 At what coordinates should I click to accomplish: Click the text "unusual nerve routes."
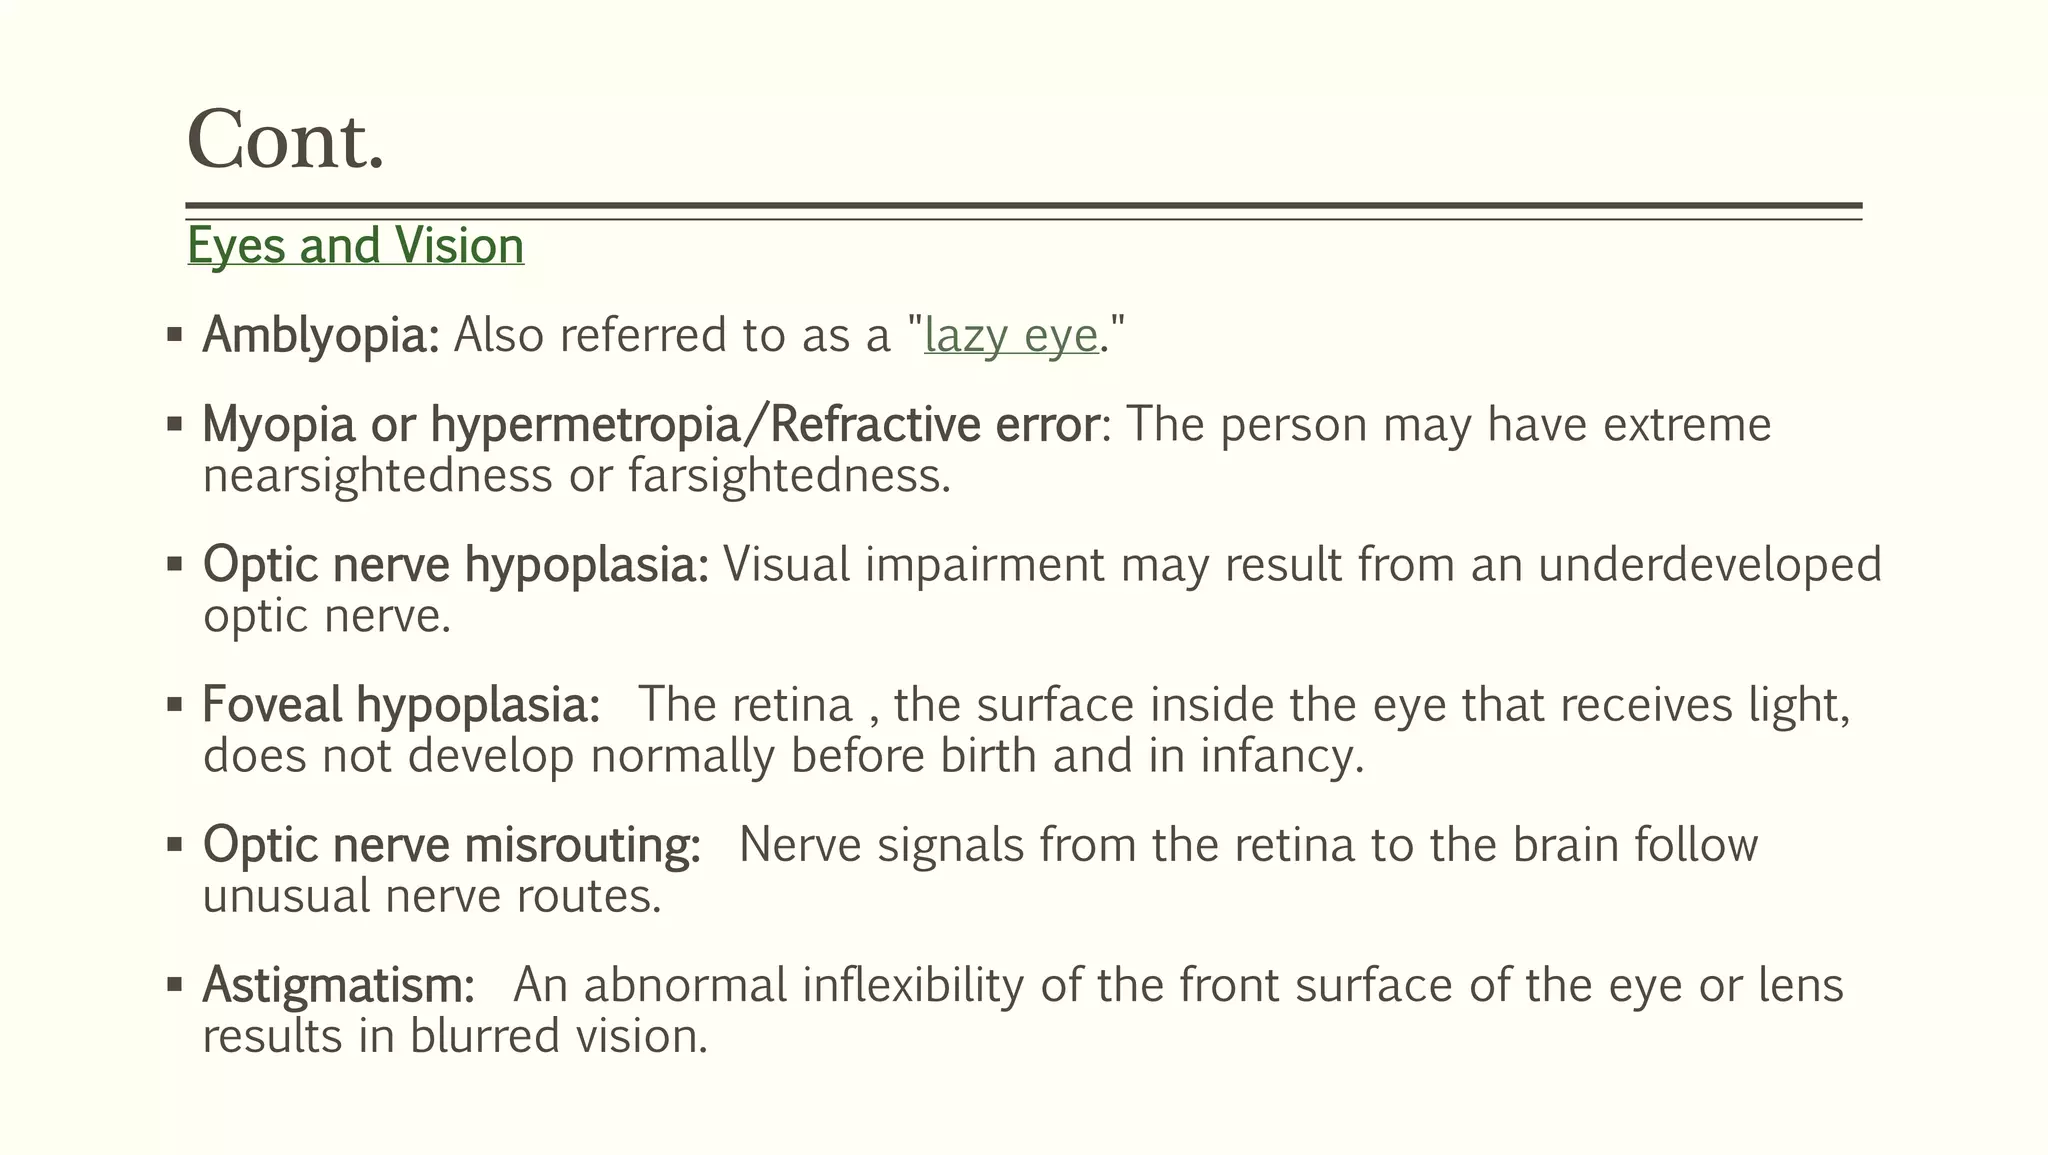(x=432, y=896)
